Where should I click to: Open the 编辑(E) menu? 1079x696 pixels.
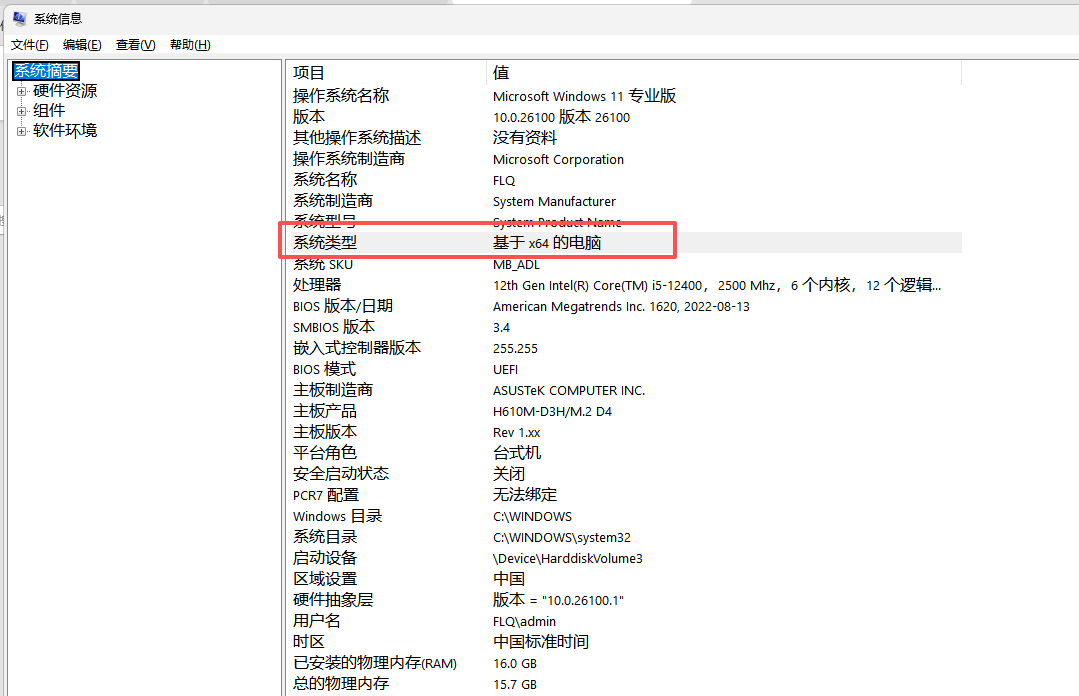82,45
